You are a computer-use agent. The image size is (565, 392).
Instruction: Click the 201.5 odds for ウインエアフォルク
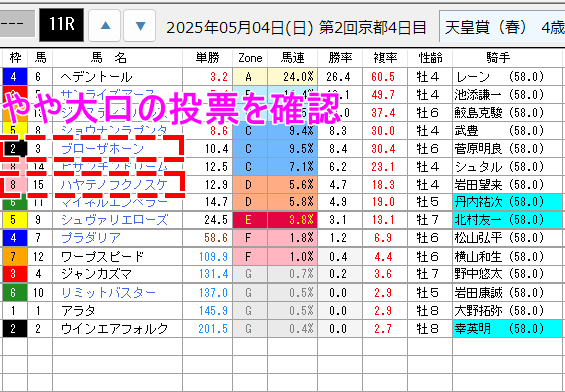pyautogui.click(x=213, y=329)
